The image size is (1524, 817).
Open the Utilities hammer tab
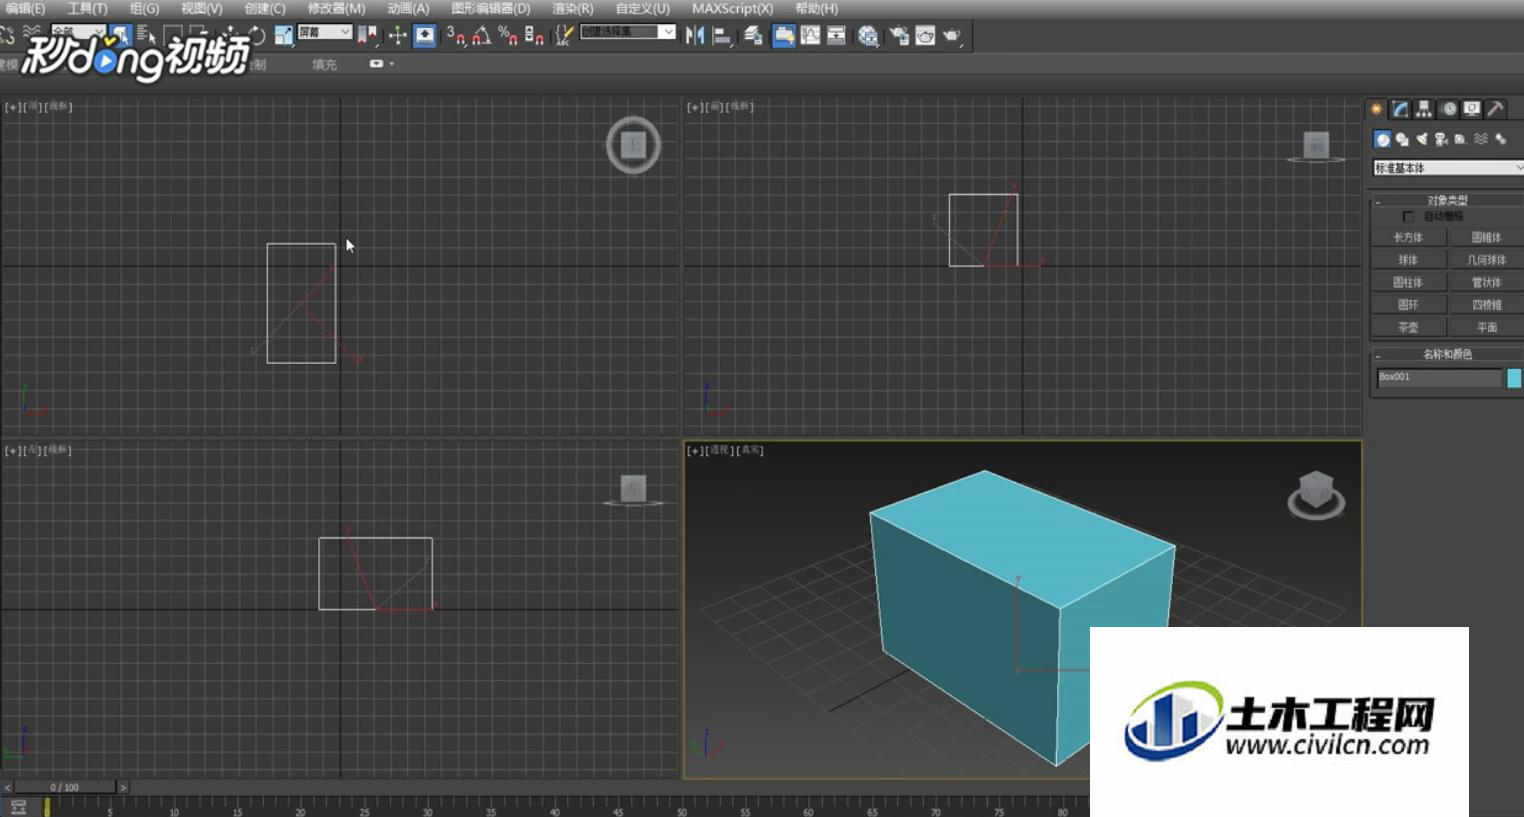tap(1495, 109)
